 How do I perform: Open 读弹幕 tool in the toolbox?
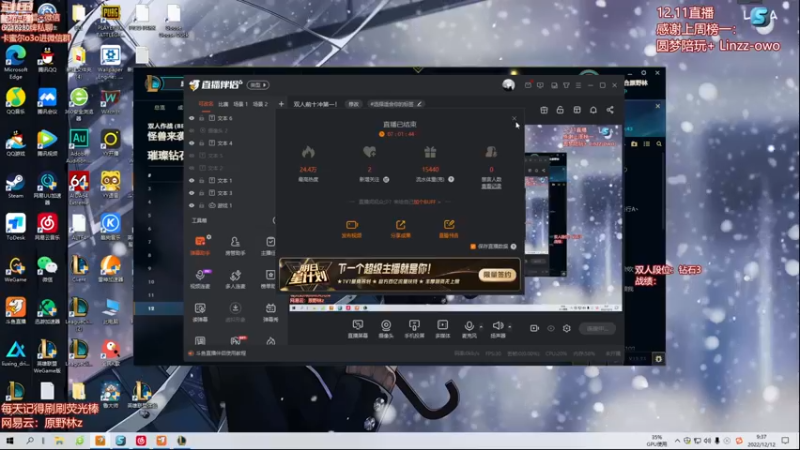[199, 312]
